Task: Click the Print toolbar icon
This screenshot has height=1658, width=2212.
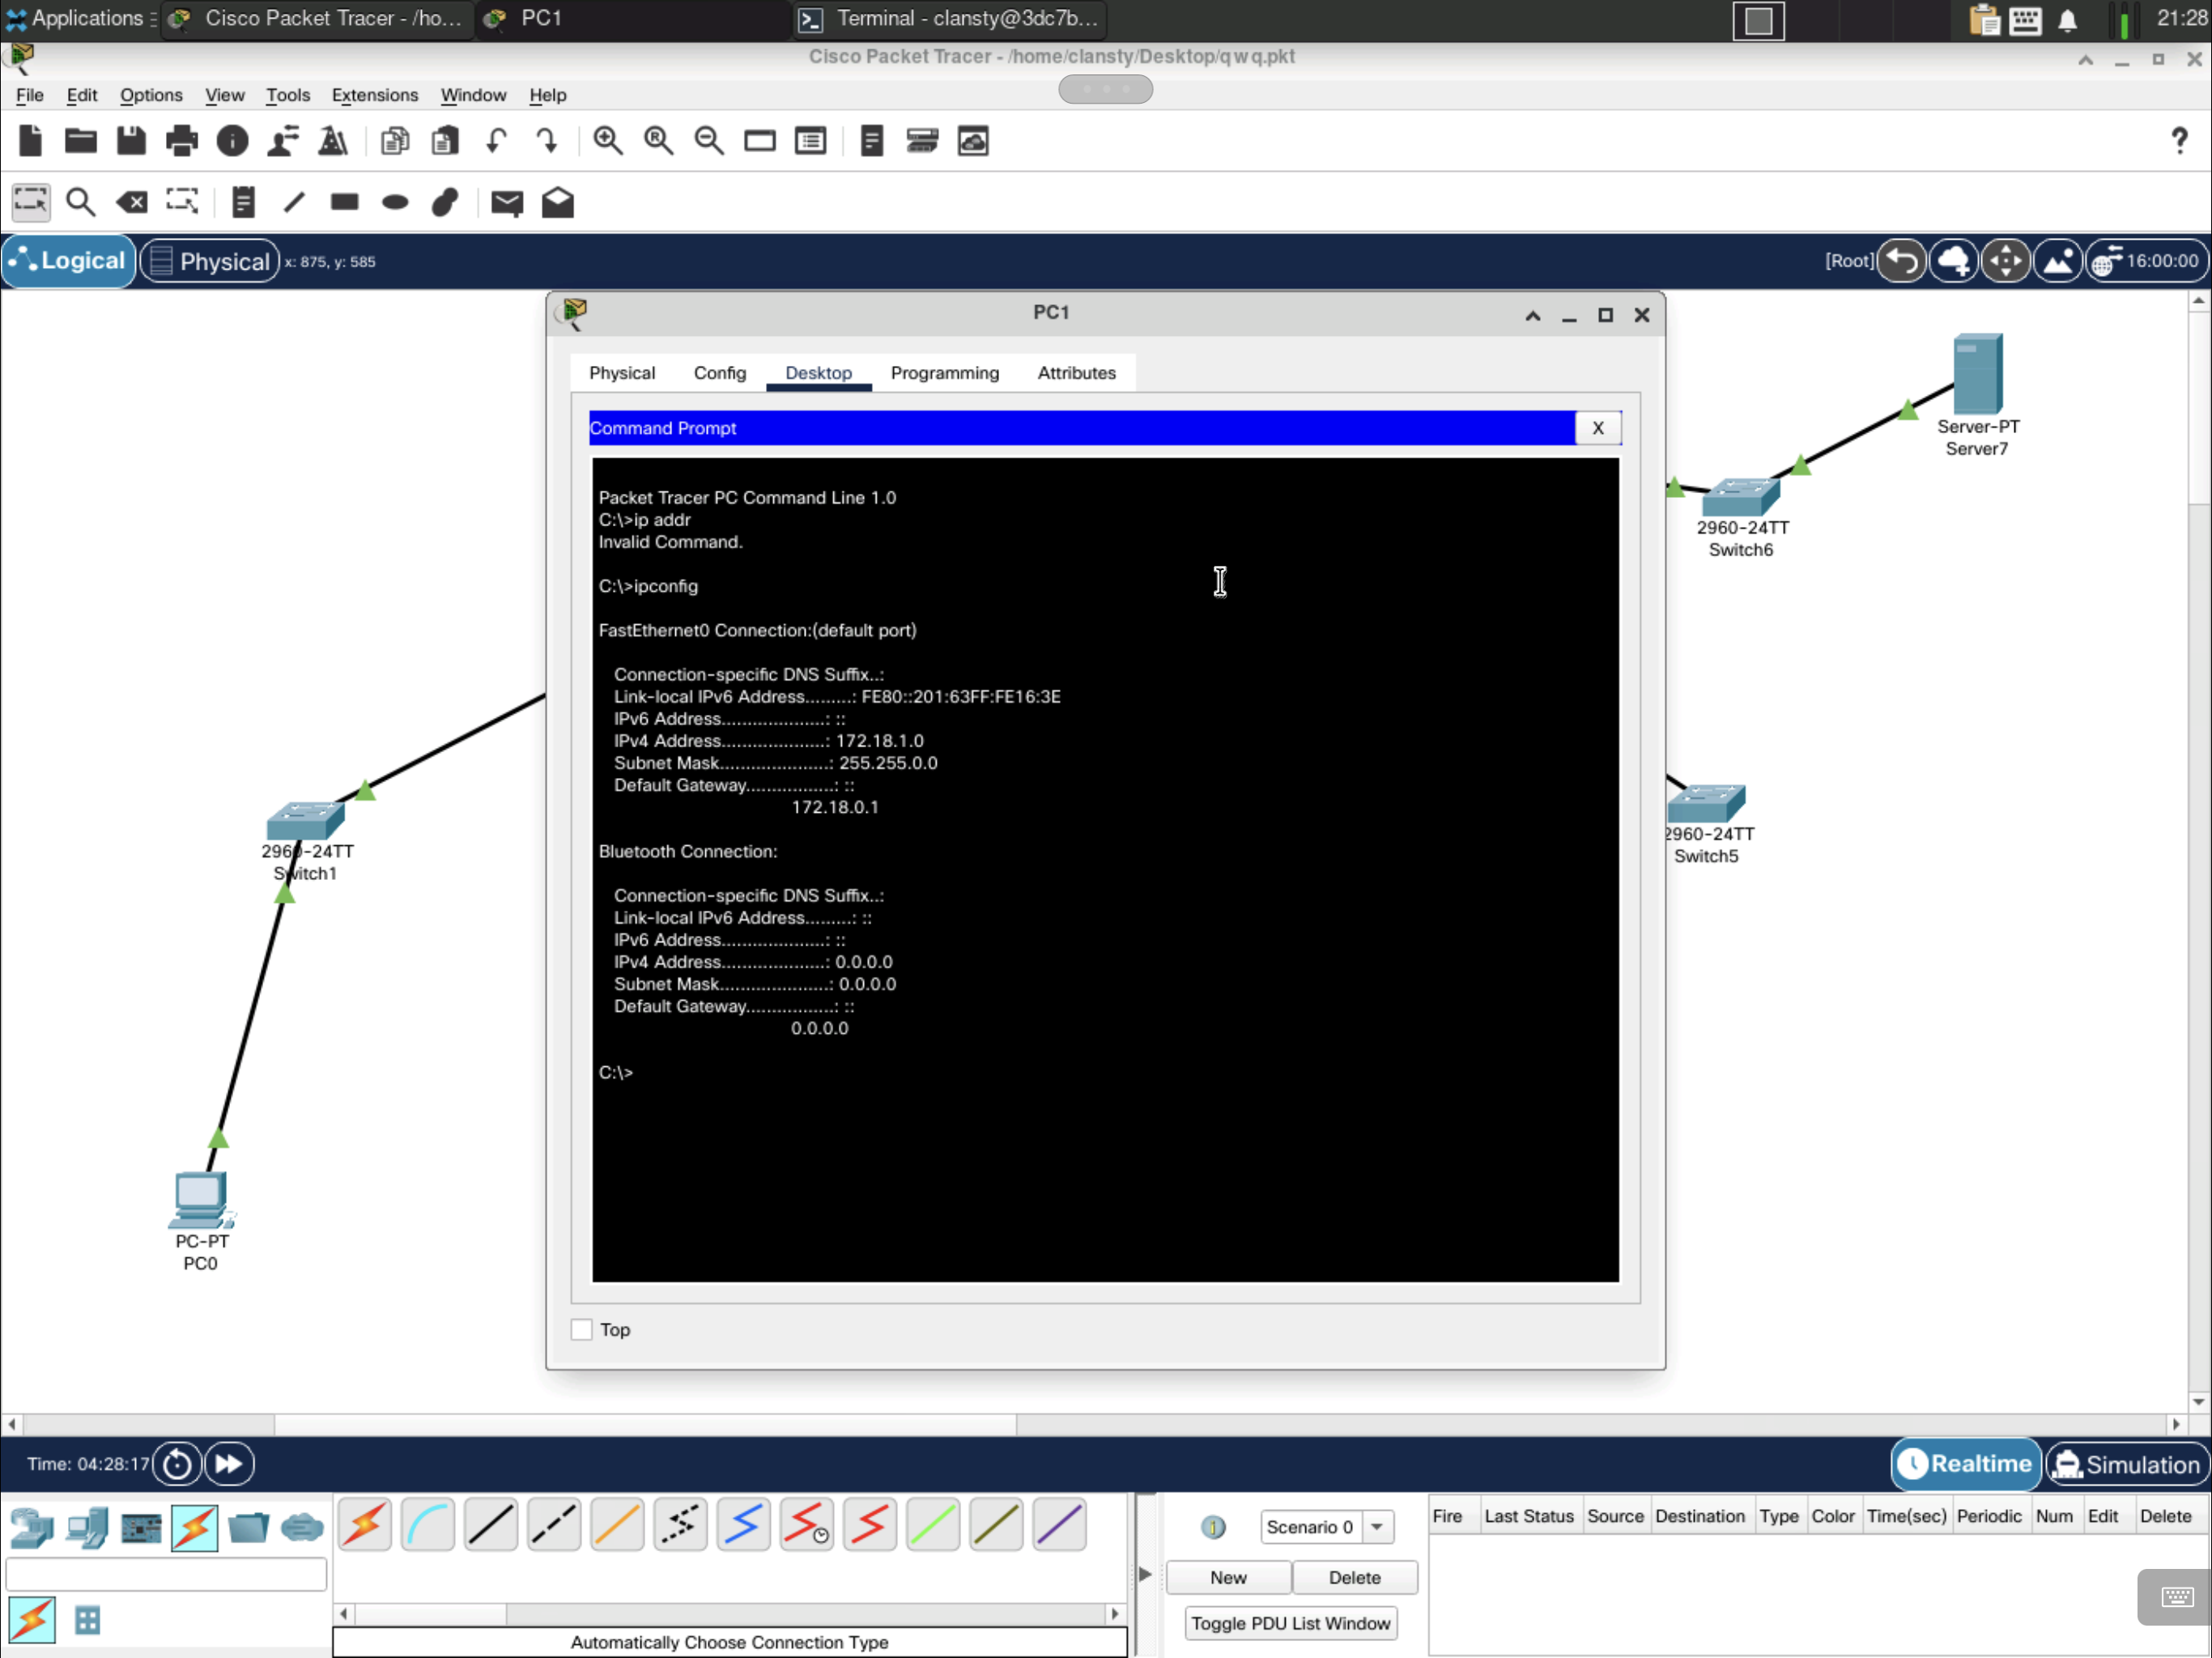Action: (x=181, y=141)
